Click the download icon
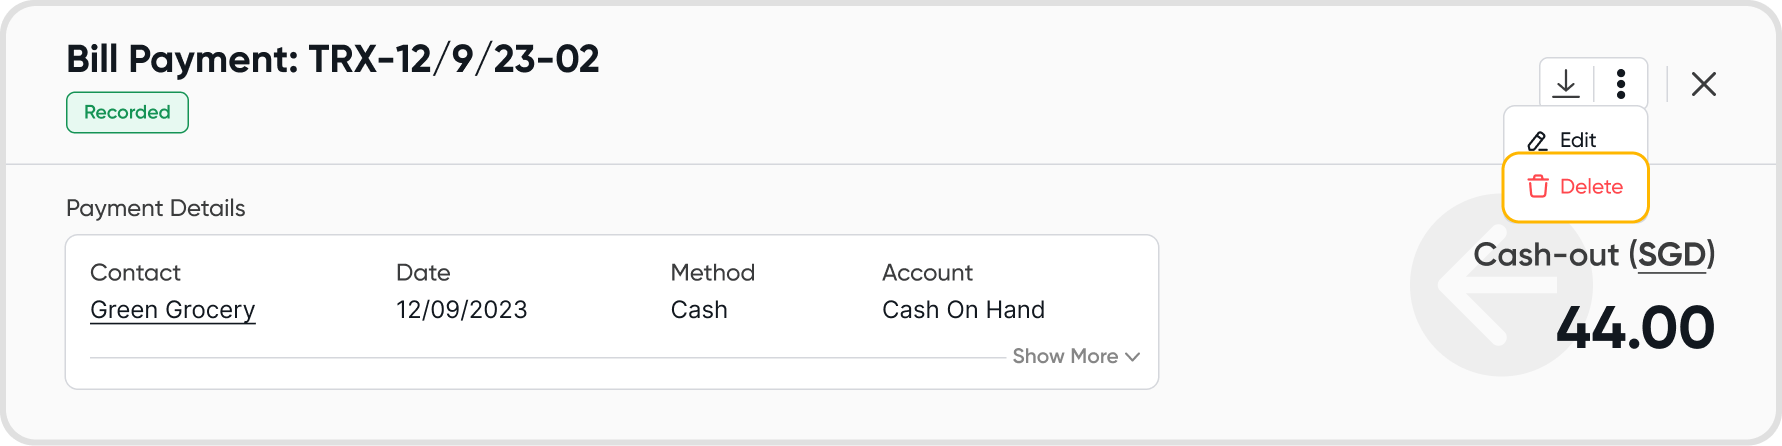 click(x=1566, y=84)
